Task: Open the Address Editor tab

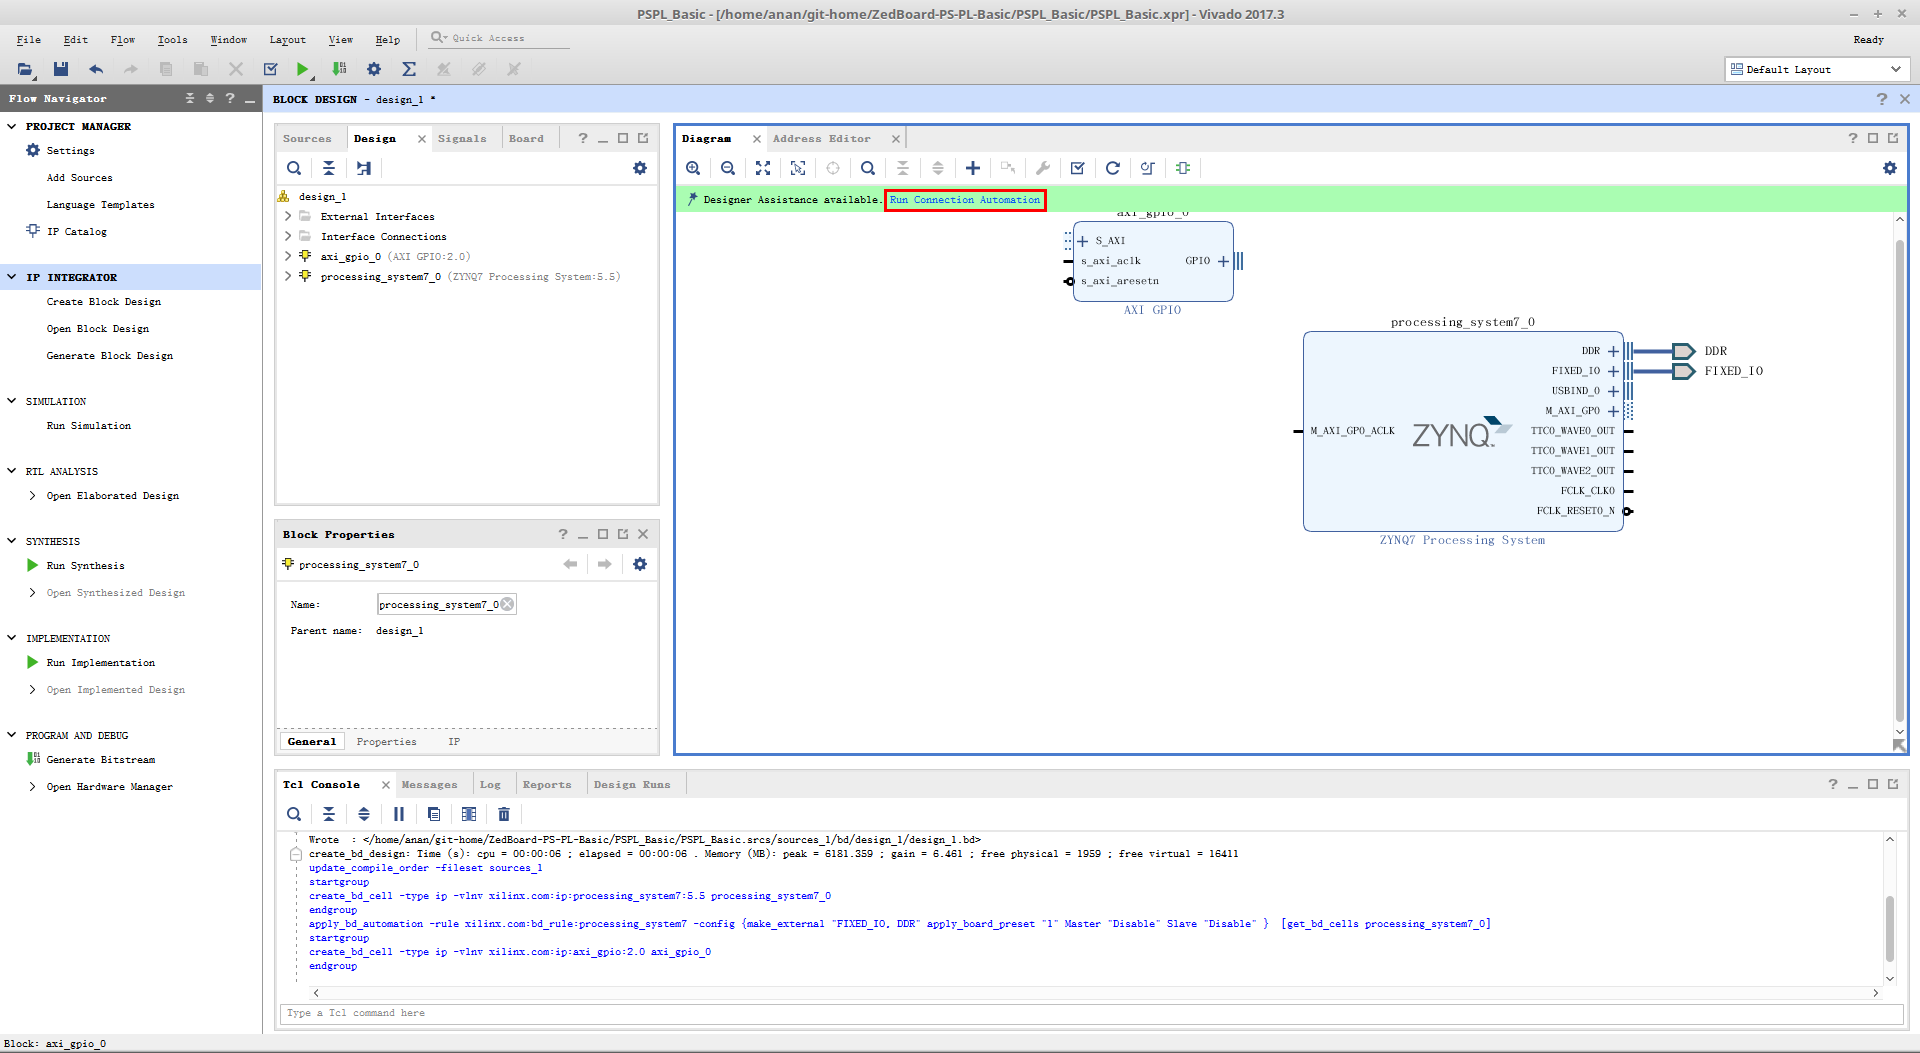Action: click(x=821, y=139)
